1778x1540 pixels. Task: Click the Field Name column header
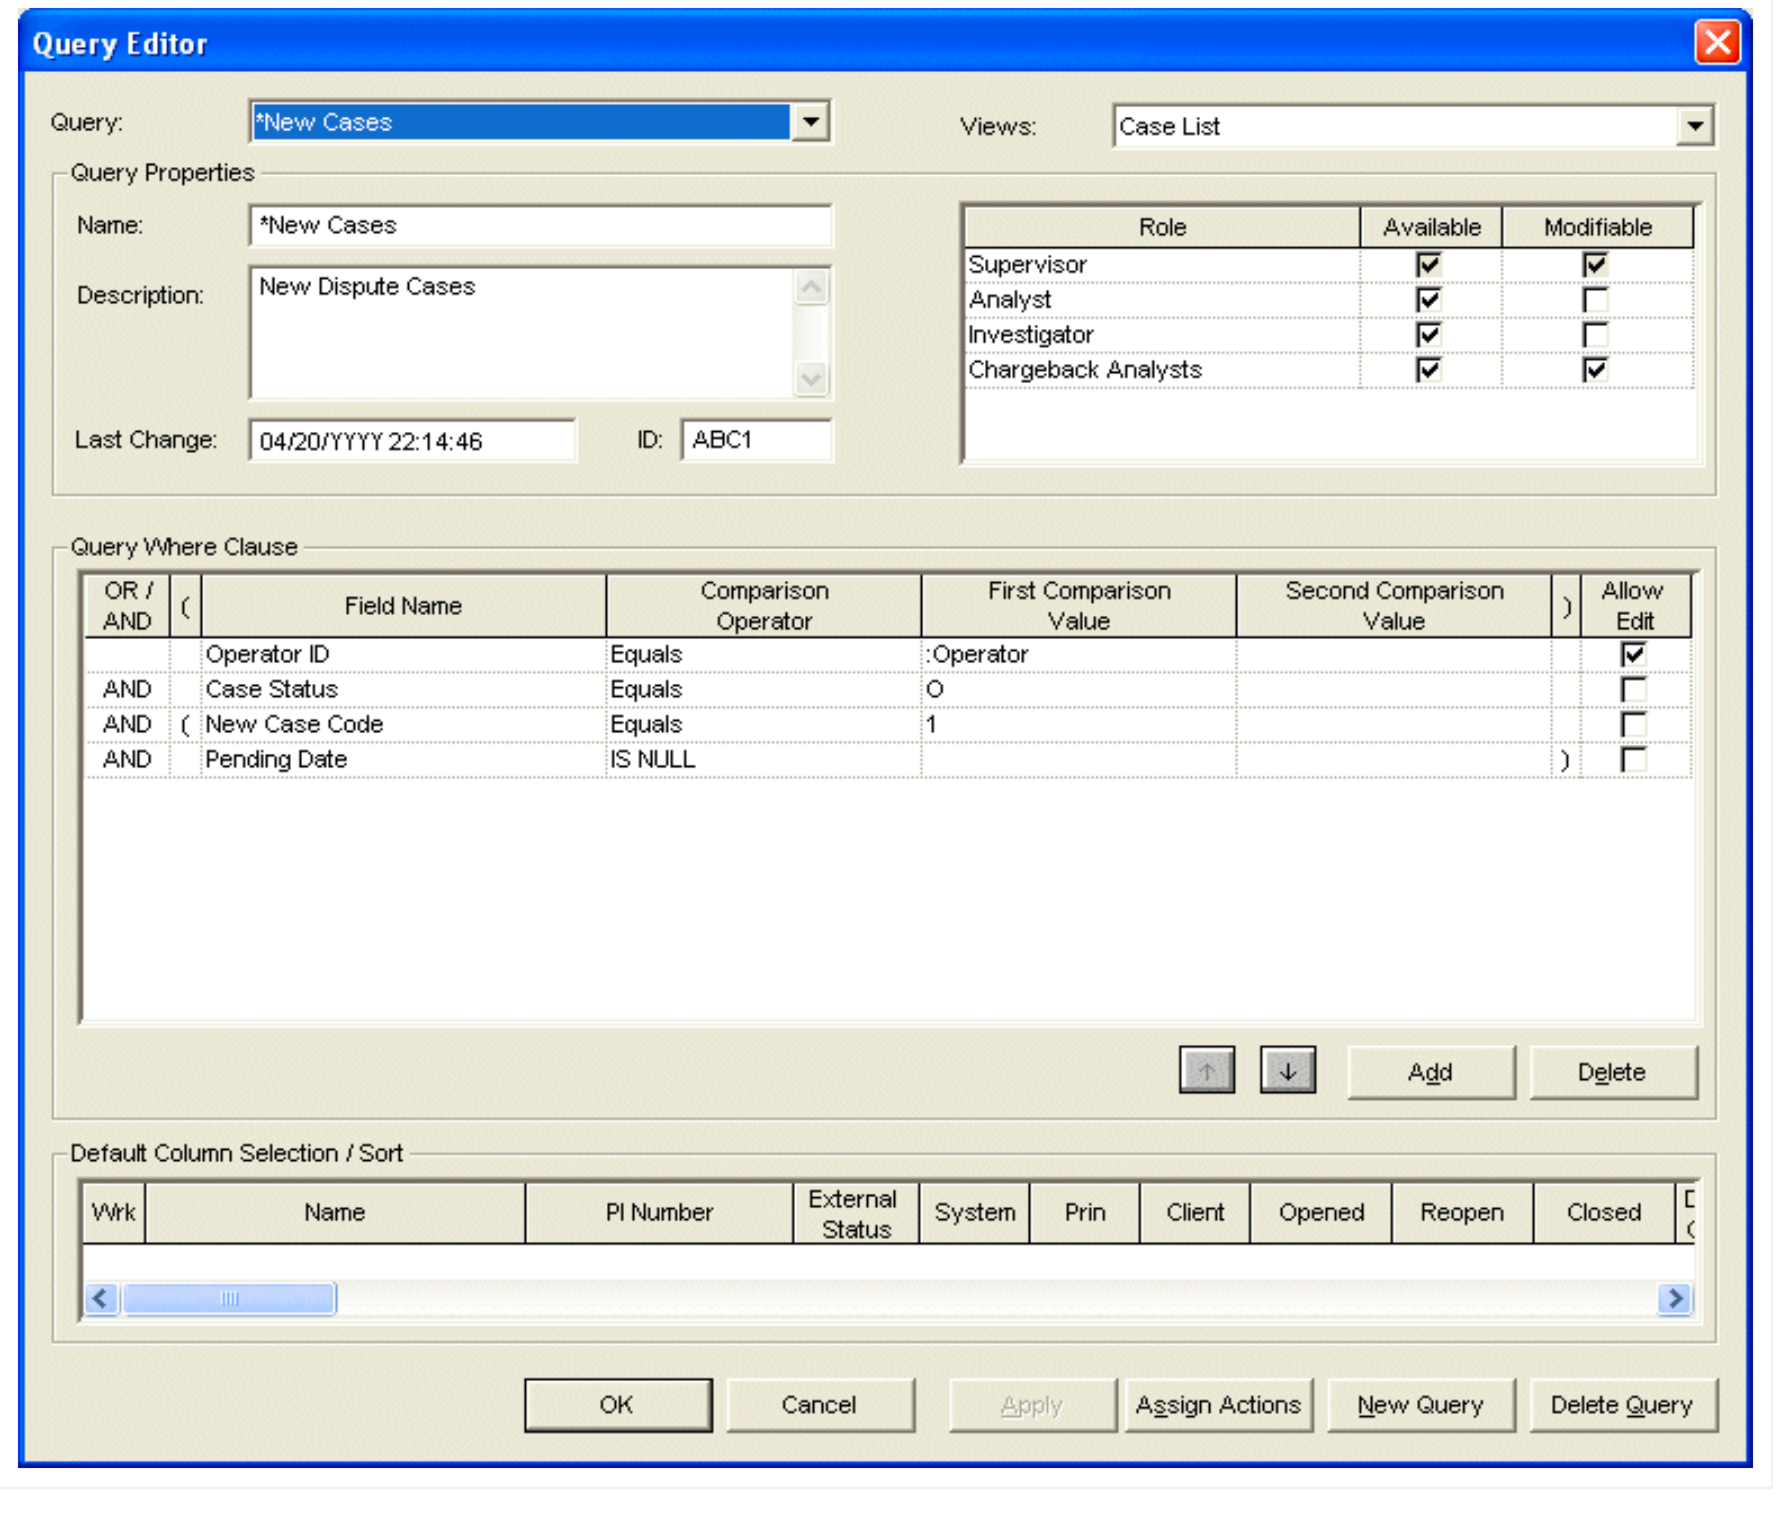[x=403, y=605]
